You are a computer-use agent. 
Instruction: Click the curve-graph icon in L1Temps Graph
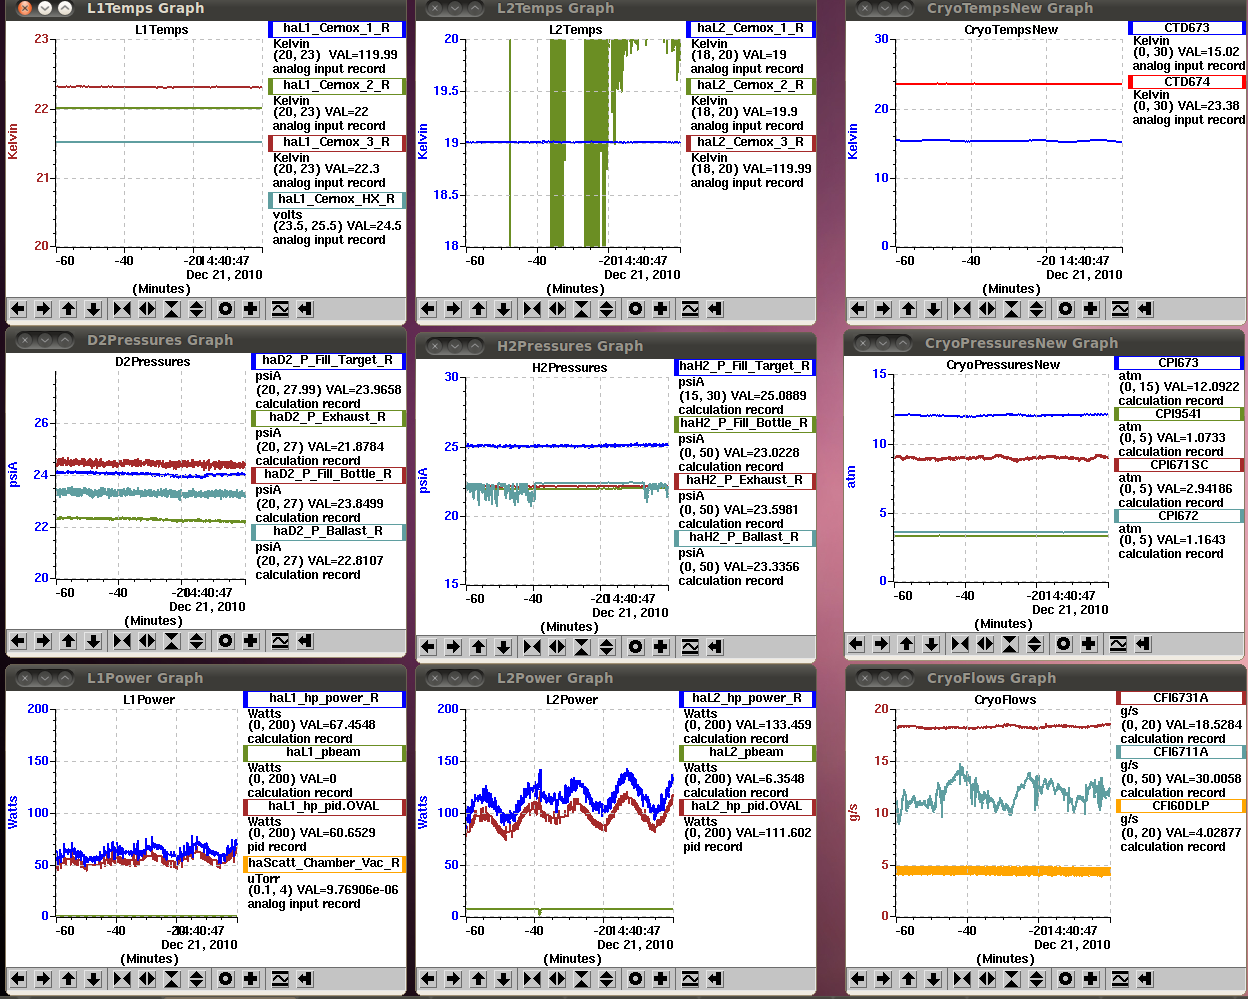(280, 309)
